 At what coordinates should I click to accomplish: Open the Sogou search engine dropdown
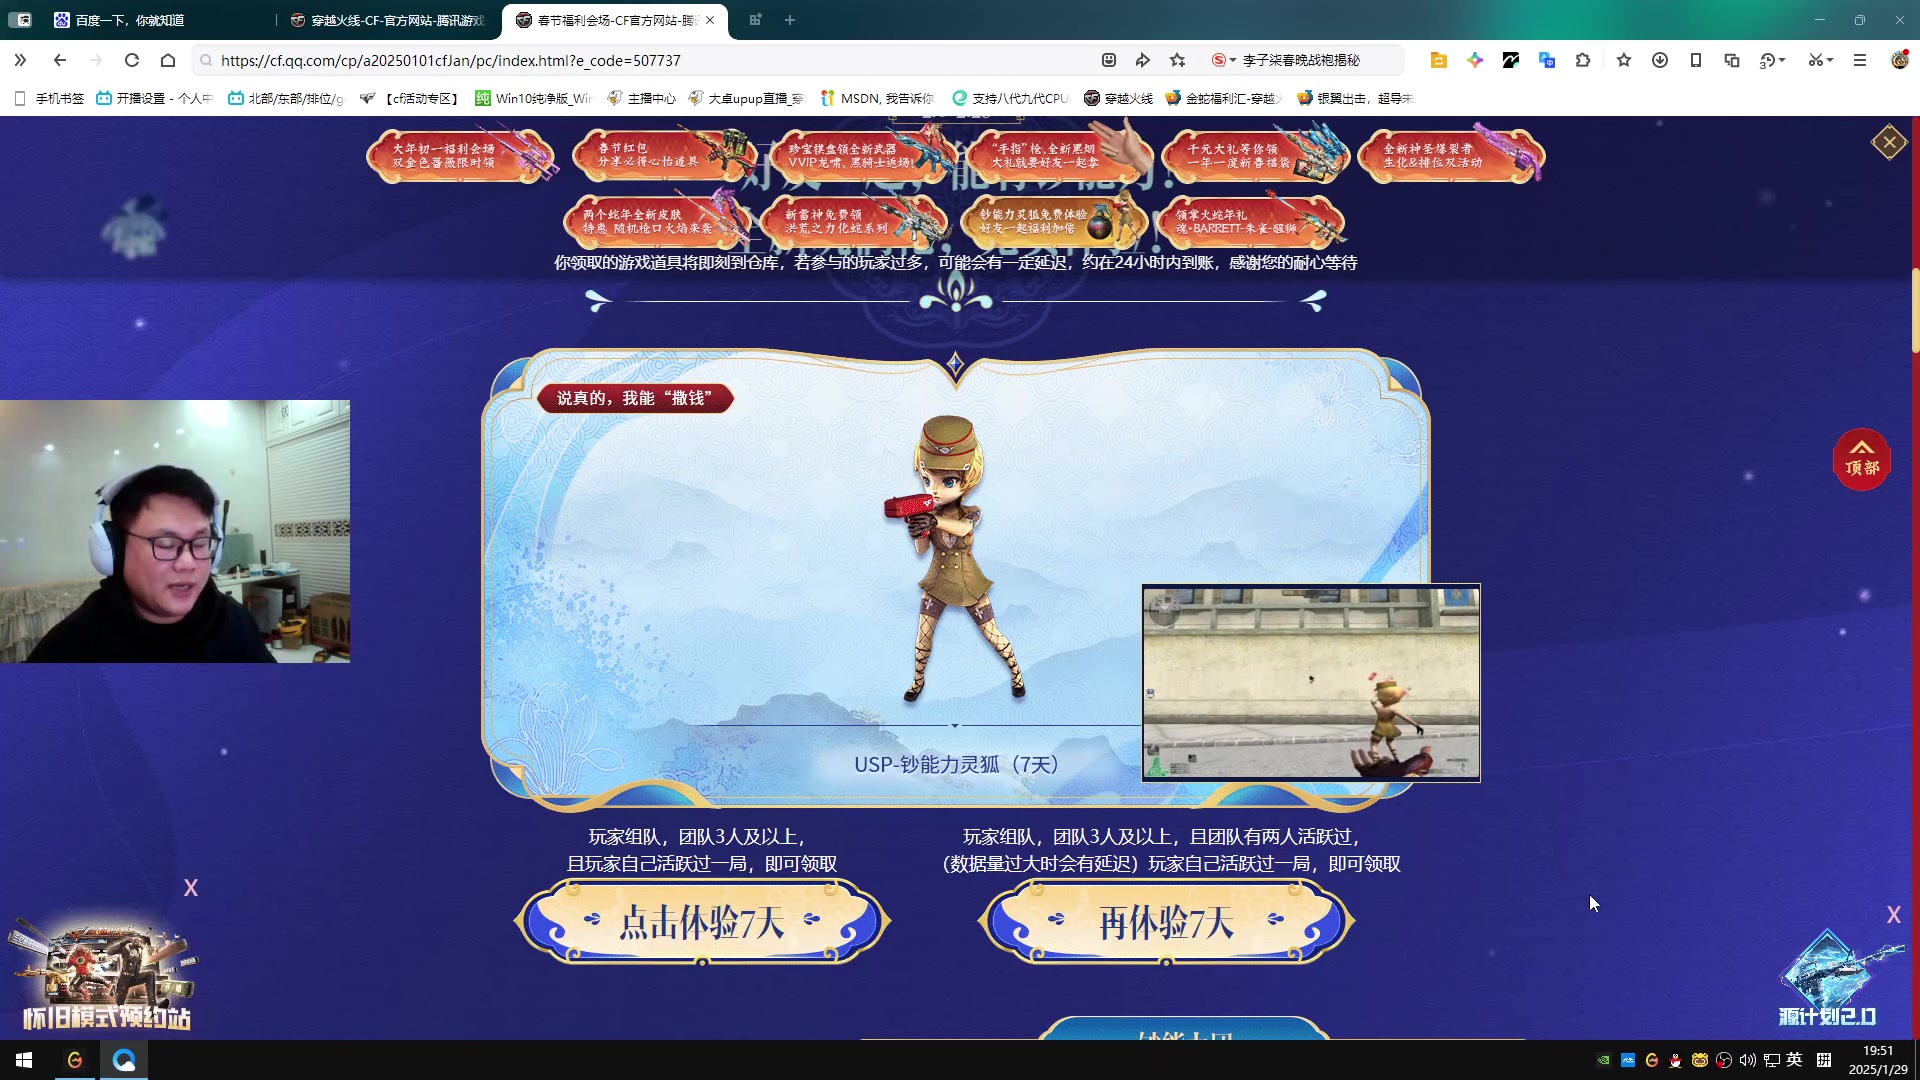click(x=1224, y=60)
